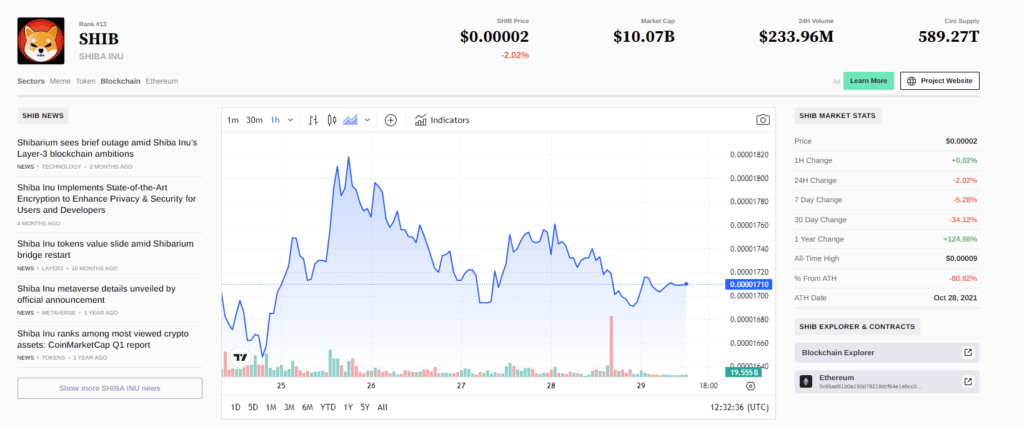Click the $10.07B market cap value
Viewport: 1024px width, 427px height.
(643, 37)
